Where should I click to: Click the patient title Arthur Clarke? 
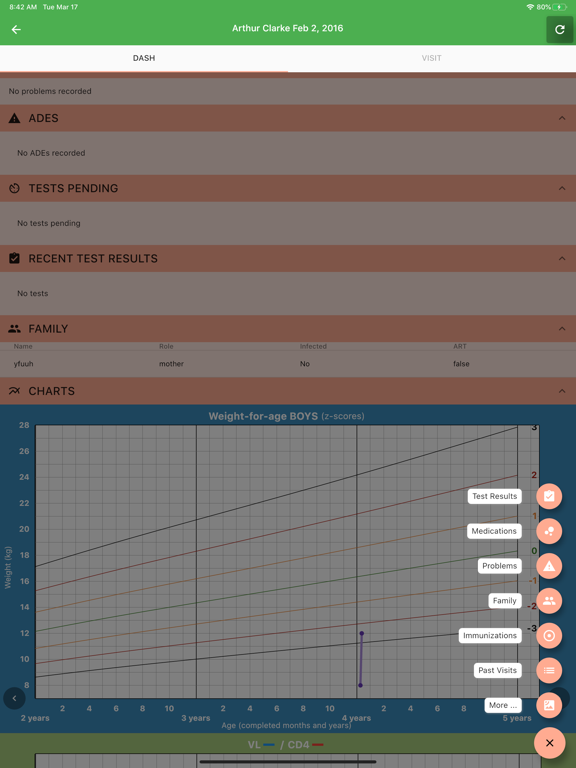(288, 28)
